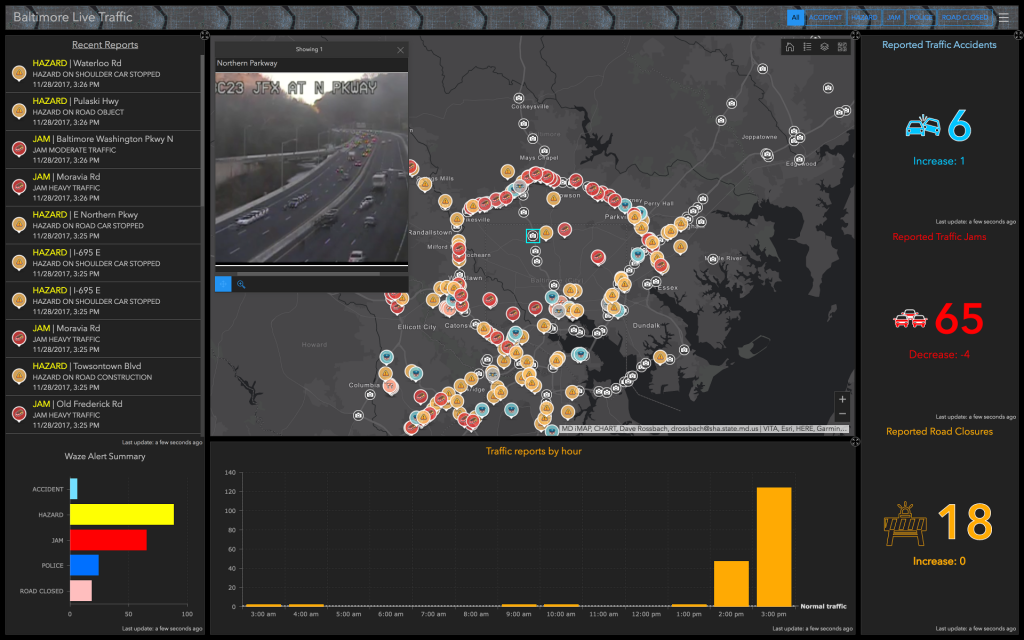Zoom in using the plus control on the map

point(842,399)
